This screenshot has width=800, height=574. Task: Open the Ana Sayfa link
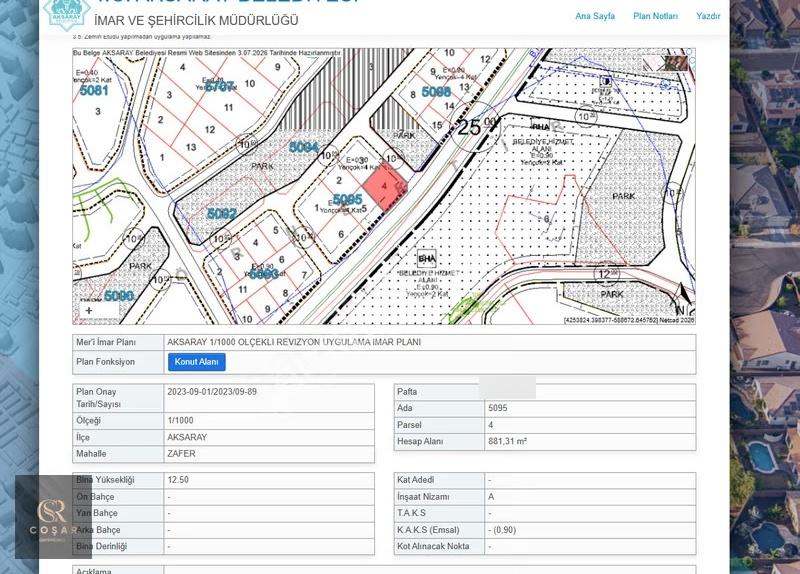click(595, 16)
